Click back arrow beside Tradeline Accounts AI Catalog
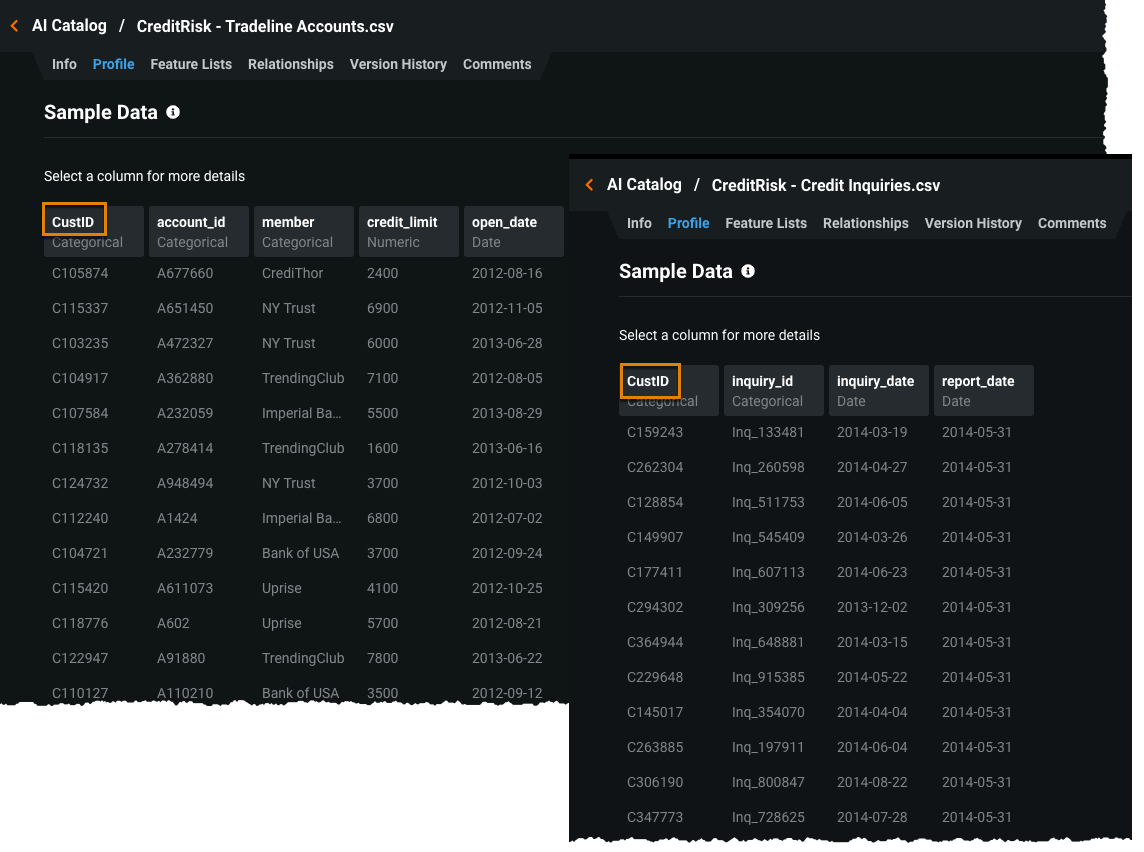Viewport: 1144px width, 852px height. pyautogui.click(x=14, y=27)
